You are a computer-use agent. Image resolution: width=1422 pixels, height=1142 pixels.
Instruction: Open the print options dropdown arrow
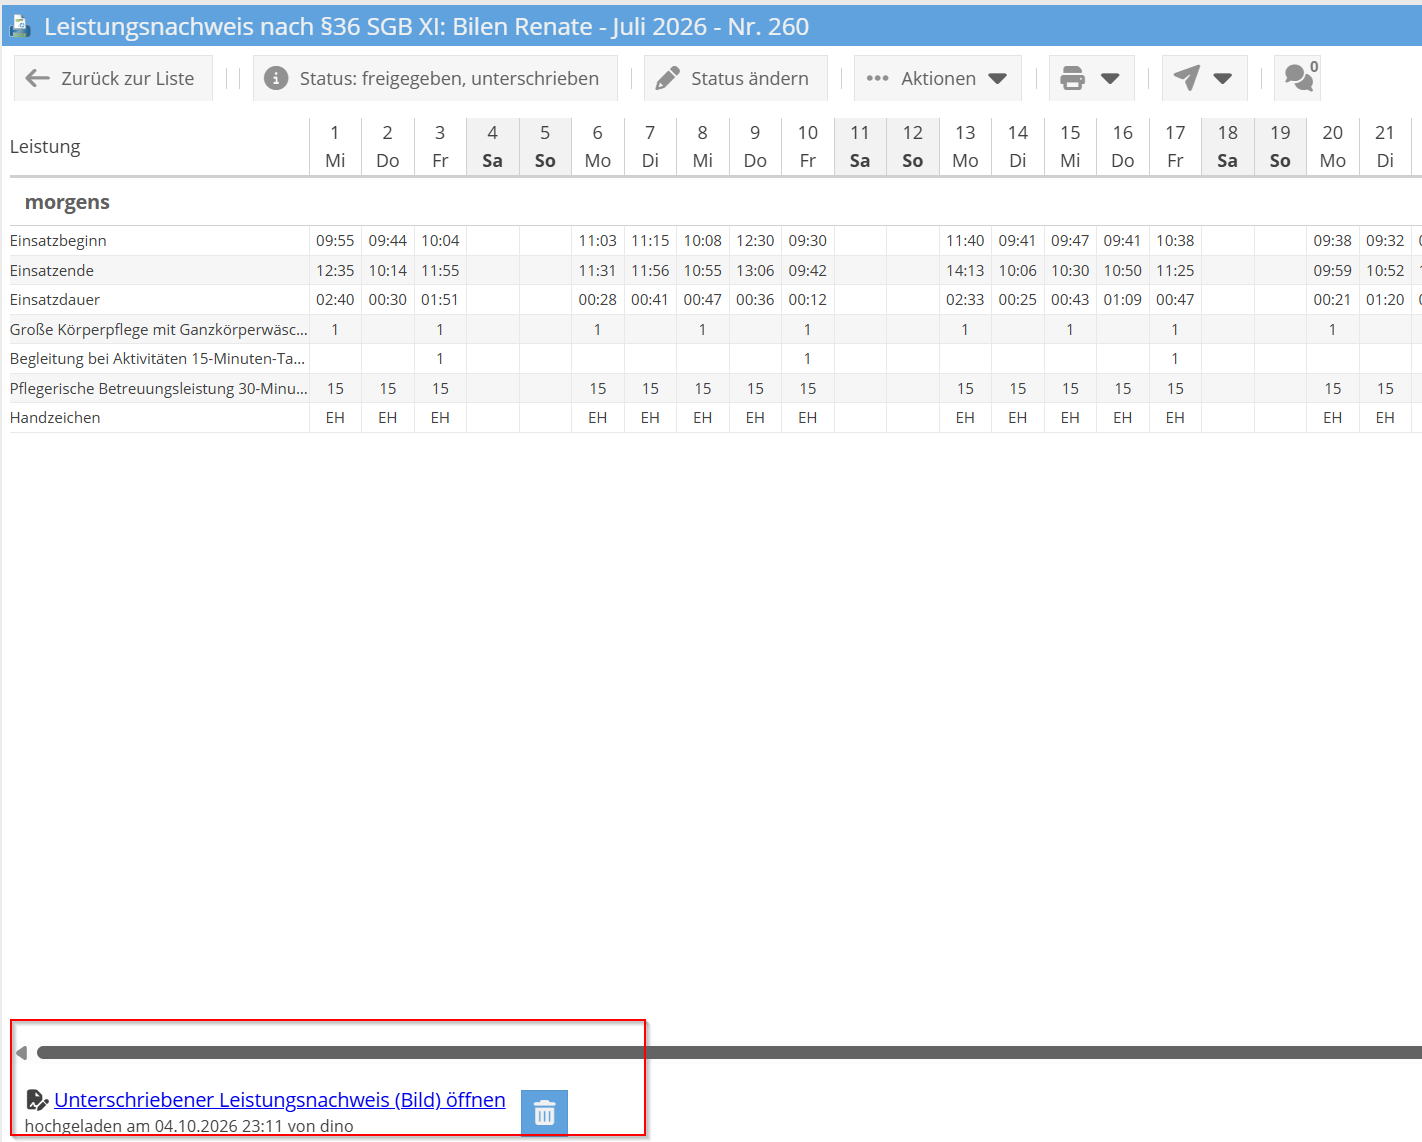pos(1110,78)
